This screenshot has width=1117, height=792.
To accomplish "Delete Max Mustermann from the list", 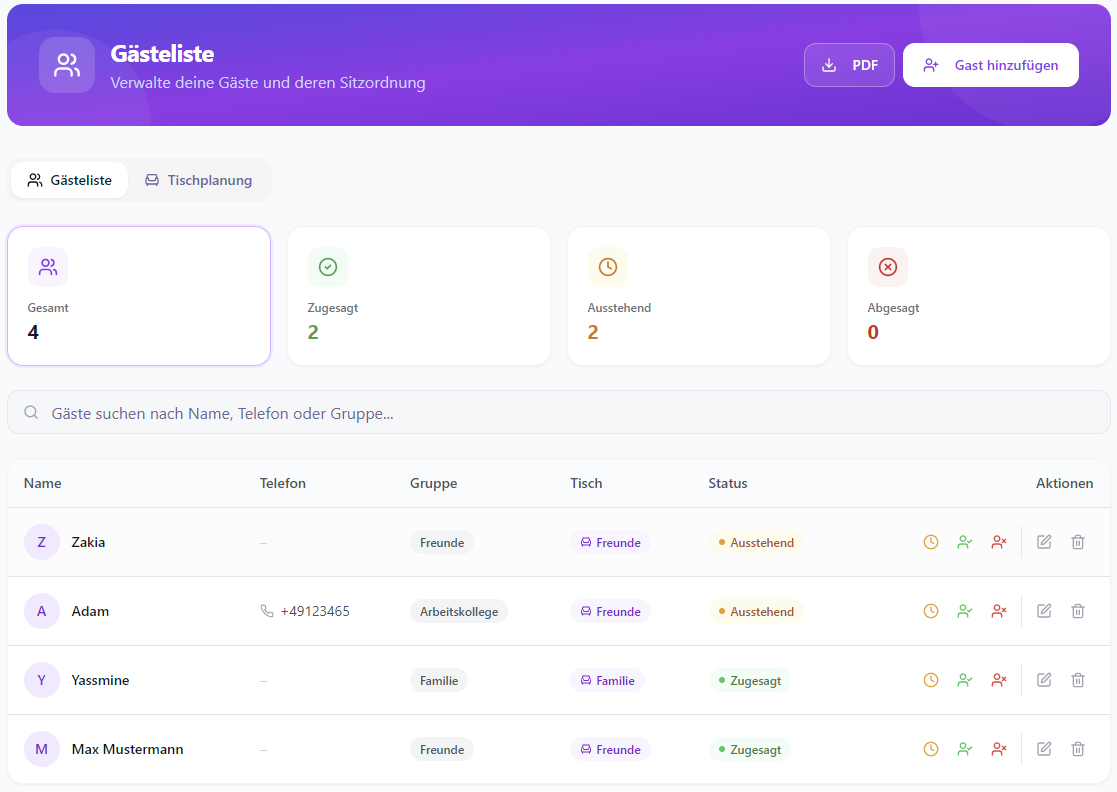I will coord(1078,749).
